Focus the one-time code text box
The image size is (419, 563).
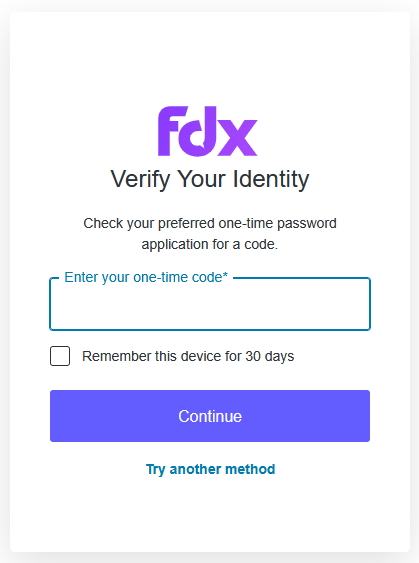tap(210, 304)
